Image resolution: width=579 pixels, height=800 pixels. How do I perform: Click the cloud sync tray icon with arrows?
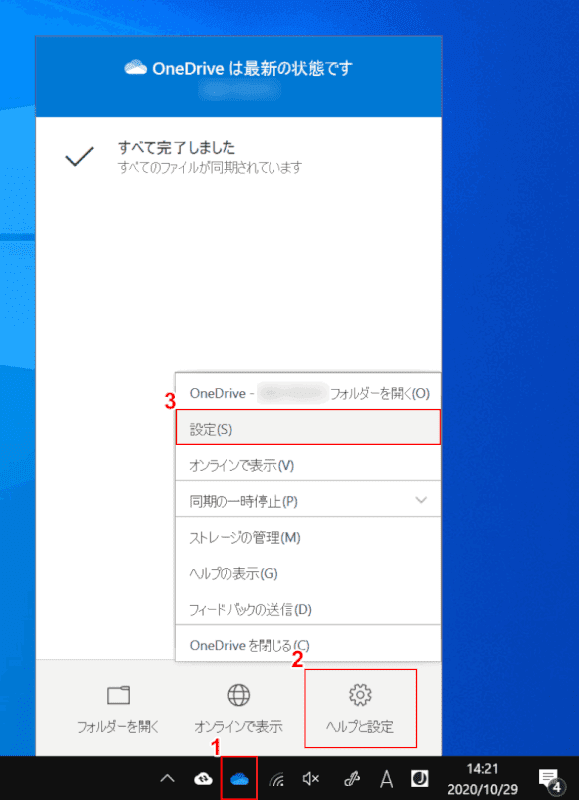[x=204, y=779]
